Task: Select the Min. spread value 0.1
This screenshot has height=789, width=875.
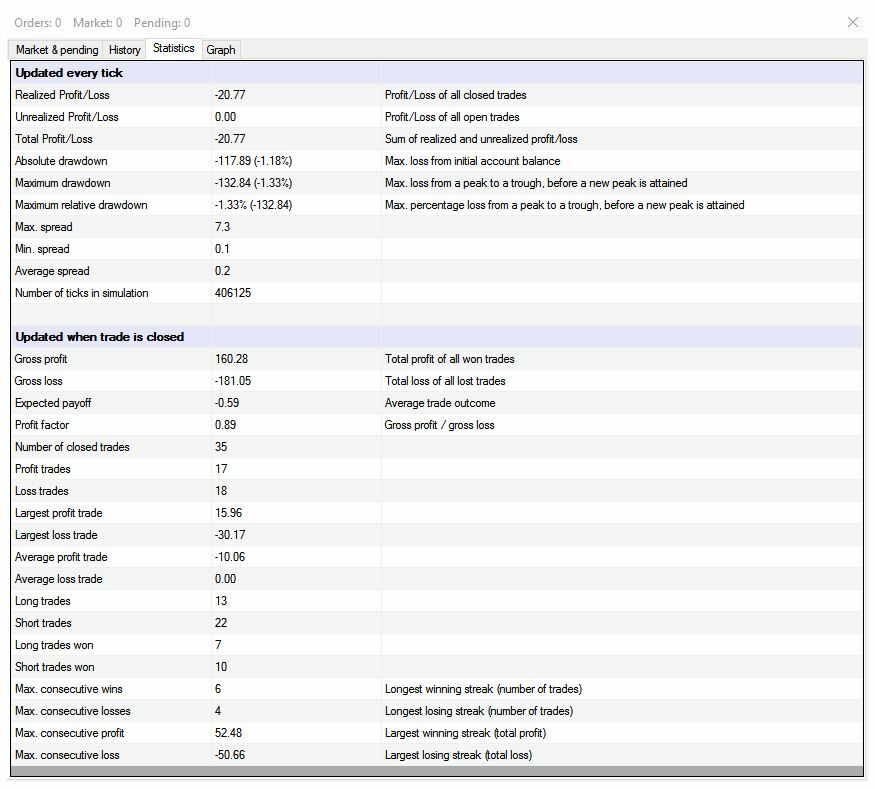Action: pos(222,249)
